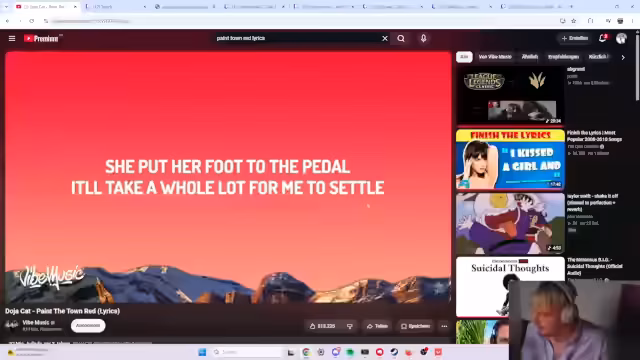The width and height of the screenshot is (640, 360).
Task: Open the three-dot more actions menu
Action: [x=444, y=326]
